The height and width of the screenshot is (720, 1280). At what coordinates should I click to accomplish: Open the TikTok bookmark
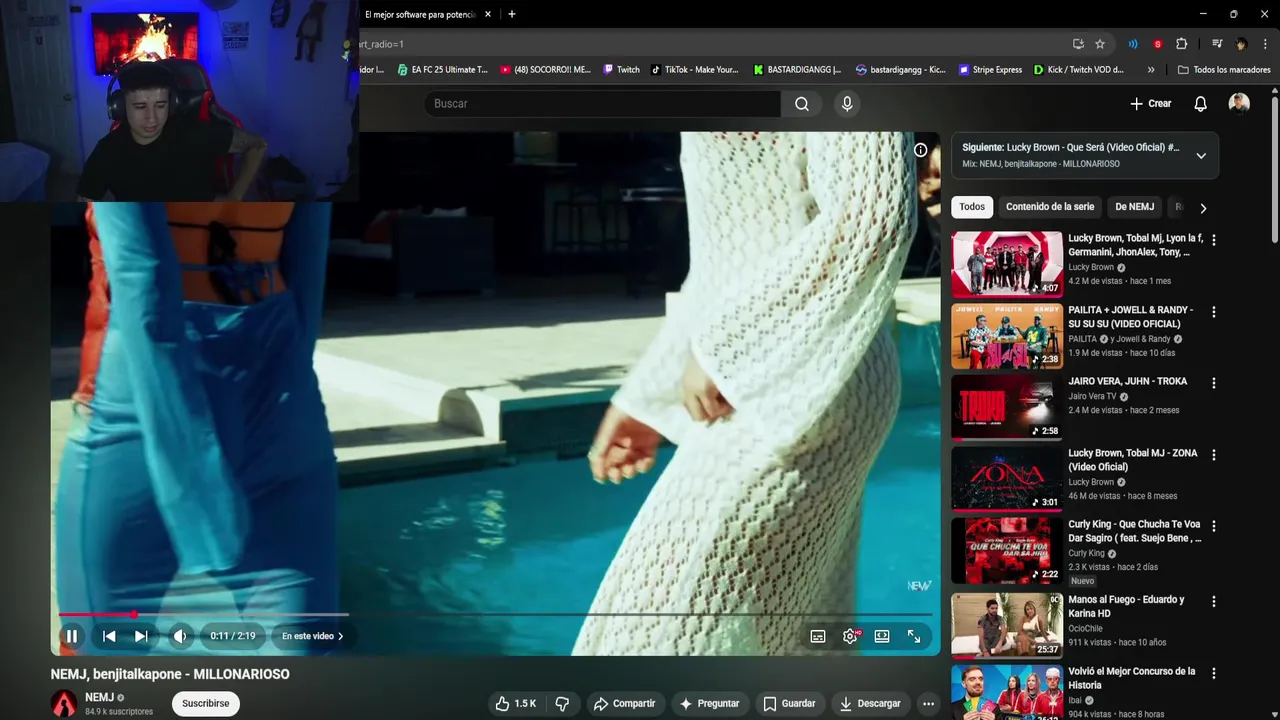coord(695,70)
